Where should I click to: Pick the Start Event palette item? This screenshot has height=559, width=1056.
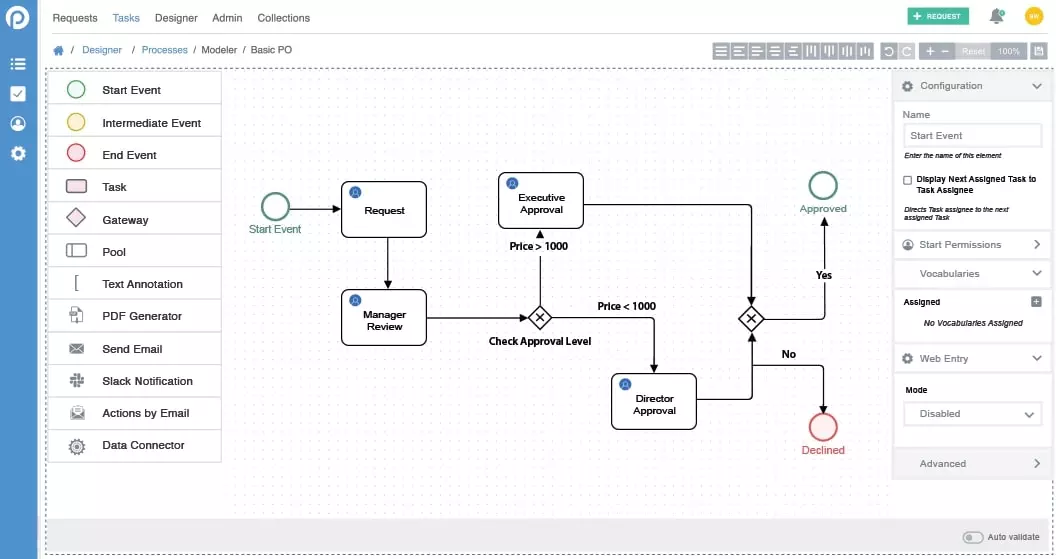tap(135, 90)
